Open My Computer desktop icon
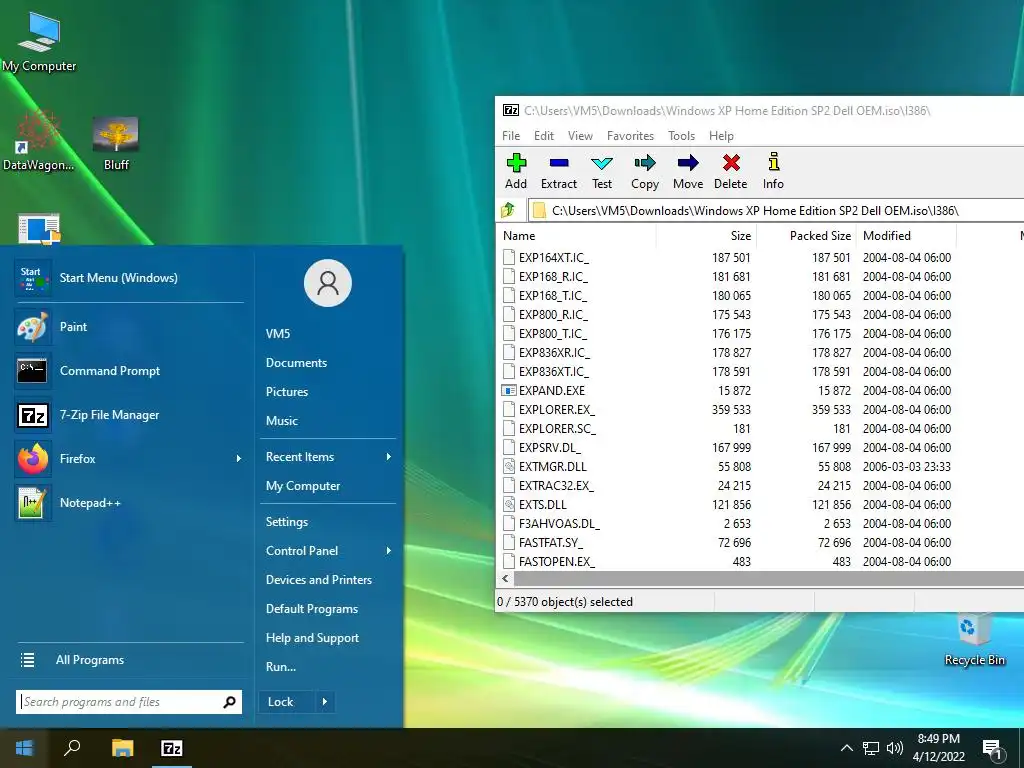This screenshot has height=768, width=1024. pyautogui.click(x=39, y=40)
